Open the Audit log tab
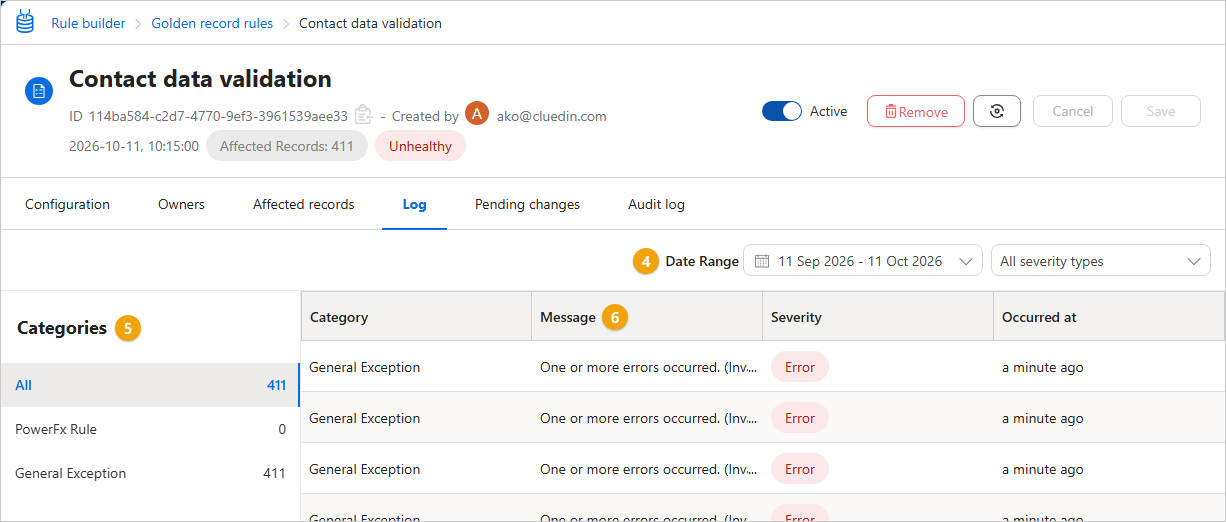1226x522 pixels. (656, 204)
